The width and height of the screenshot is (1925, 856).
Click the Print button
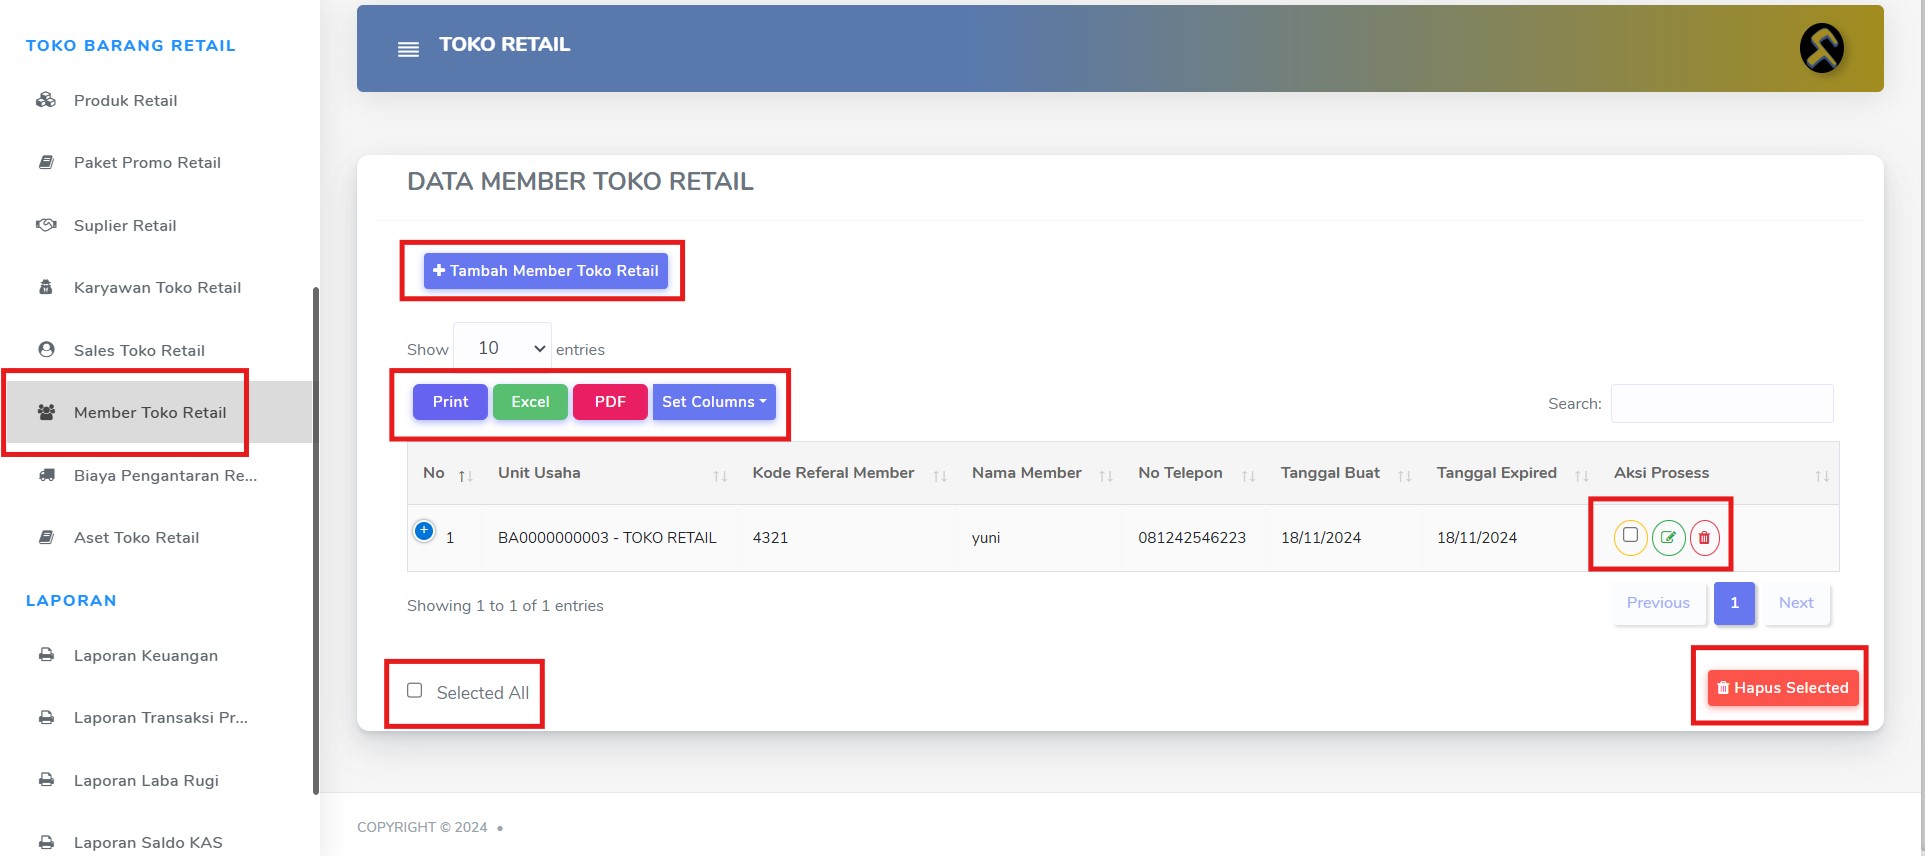[450, 402]
